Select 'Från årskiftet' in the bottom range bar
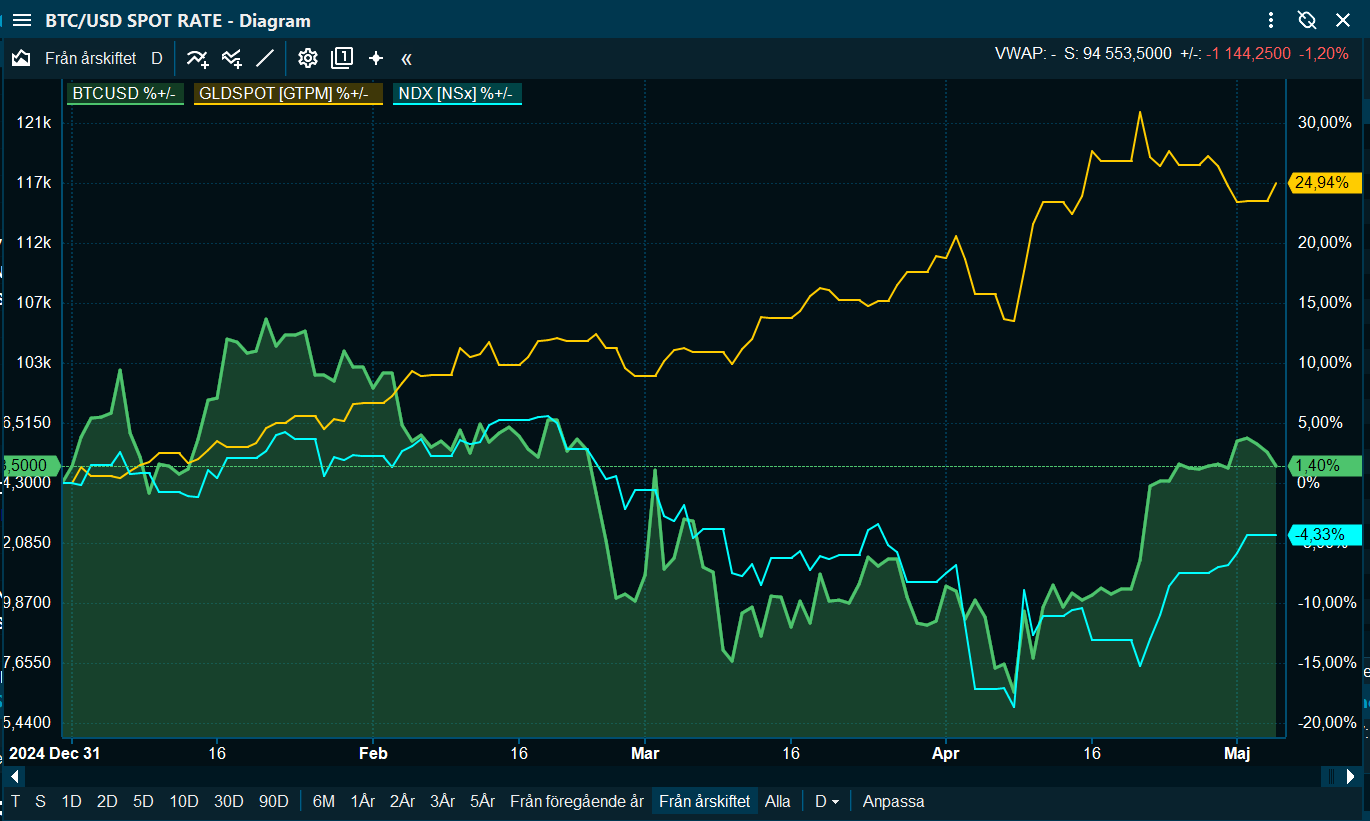 click(705, 801)
